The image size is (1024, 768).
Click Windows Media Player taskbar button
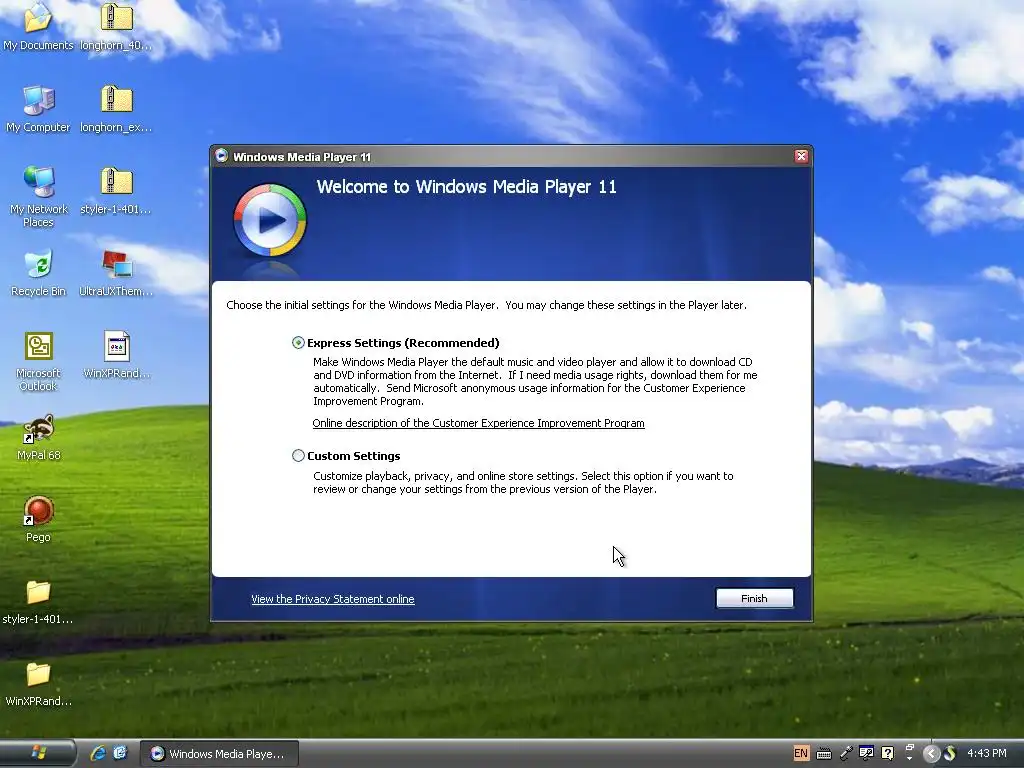[219, 754]
